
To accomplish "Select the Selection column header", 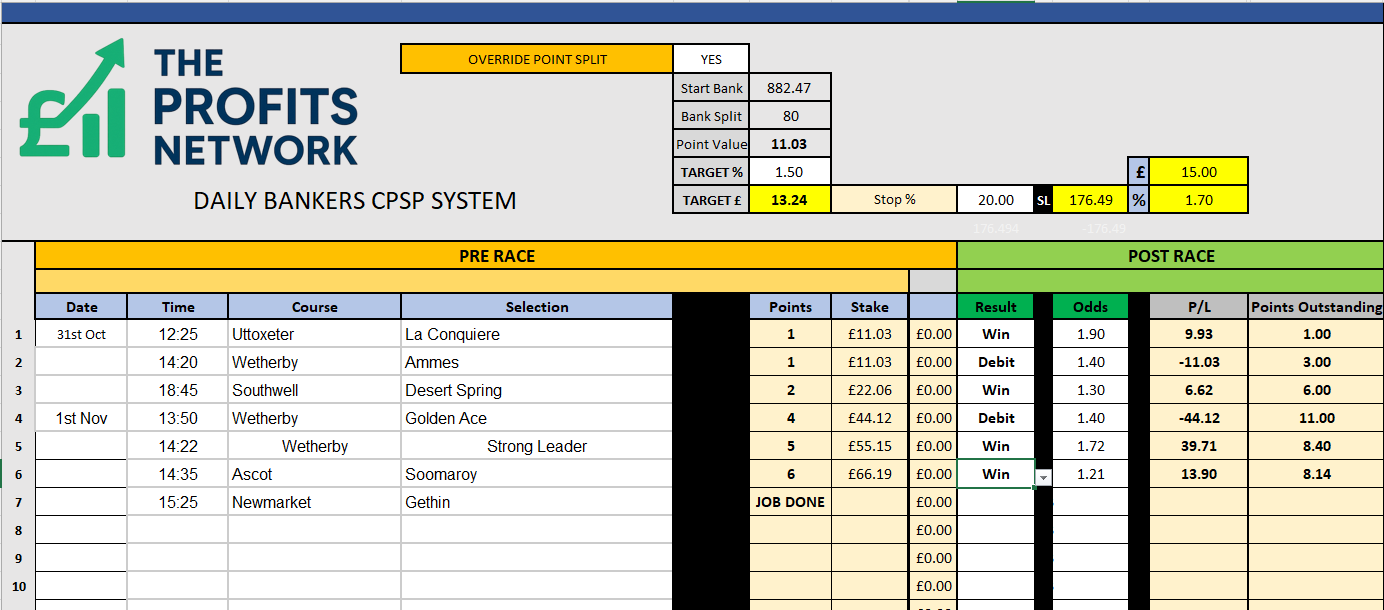I will click(x=537, y=307).
